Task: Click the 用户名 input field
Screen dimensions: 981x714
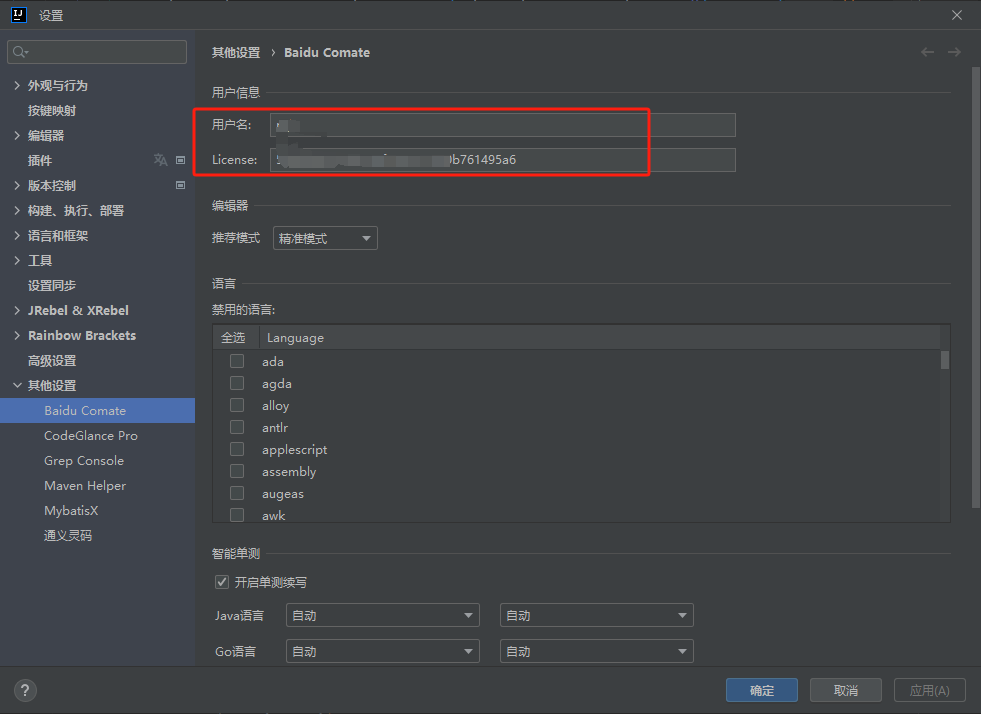Action: [503, 125]
